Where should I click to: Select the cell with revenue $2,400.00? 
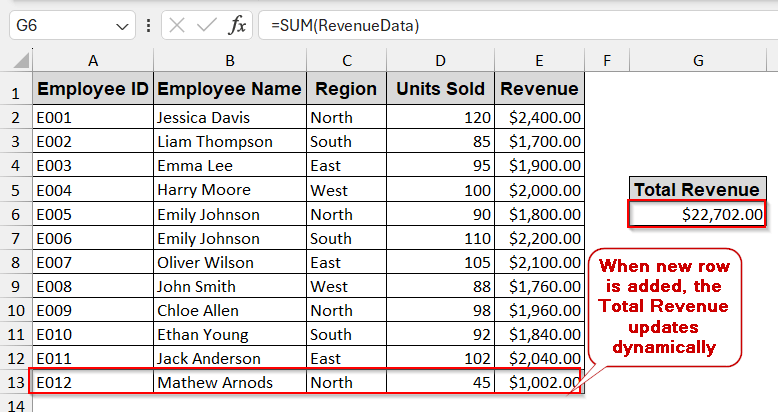coord(540,117)
